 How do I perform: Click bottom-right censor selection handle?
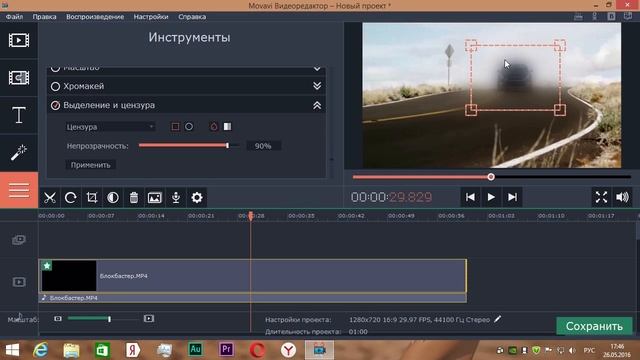pos(560,110)
